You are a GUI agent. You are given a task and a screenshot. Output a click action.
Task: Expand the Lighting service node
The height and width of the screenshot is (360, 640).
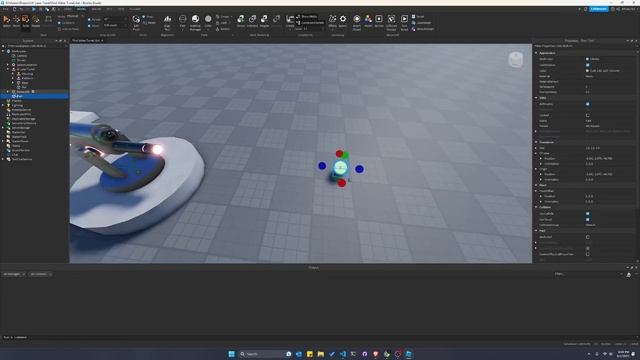tap(3, 105)
